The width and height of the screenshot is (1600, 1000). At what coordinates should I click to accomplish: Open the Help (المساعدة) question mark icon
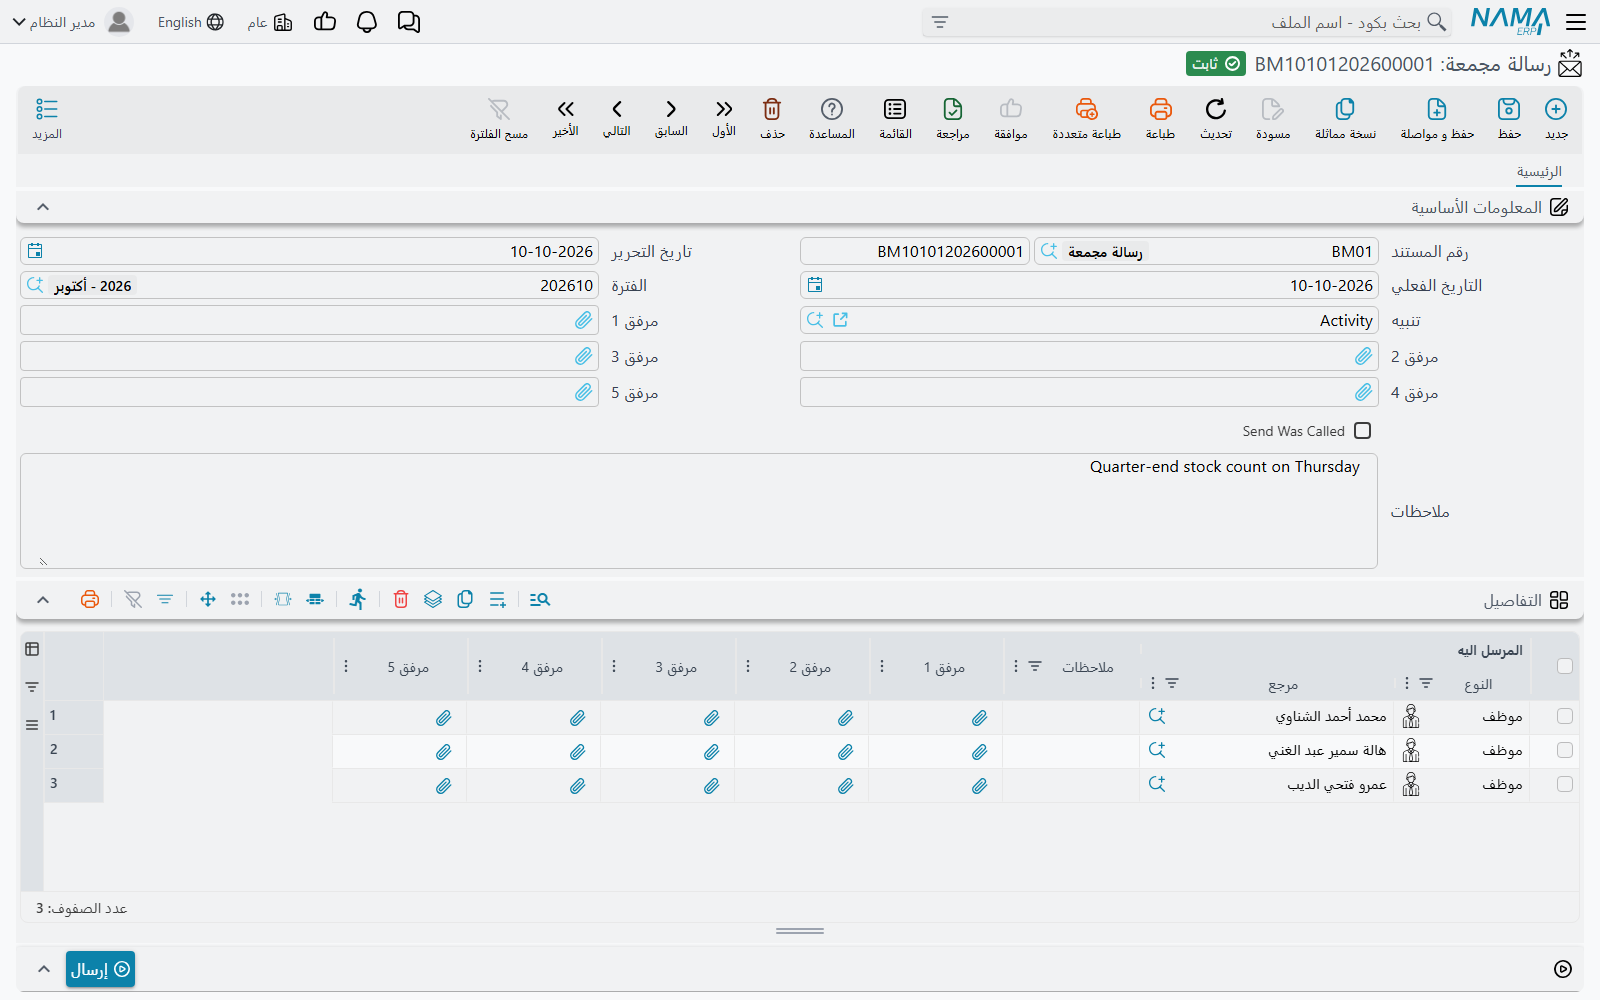coord(832,109)
